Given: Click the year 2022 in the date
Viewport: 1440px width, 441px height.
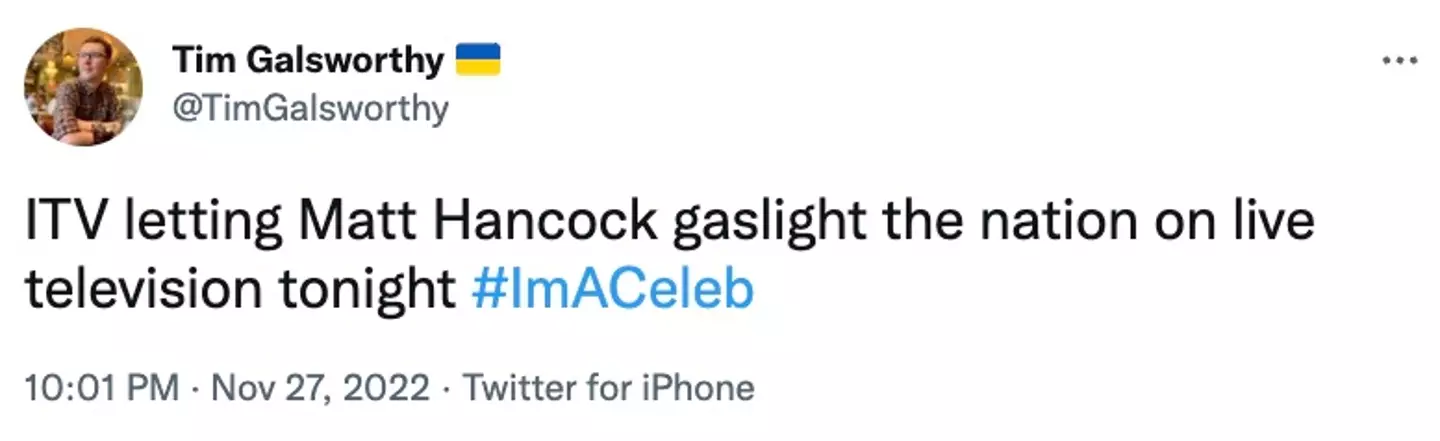Looking at the screenshot, I should click(391, 386).
